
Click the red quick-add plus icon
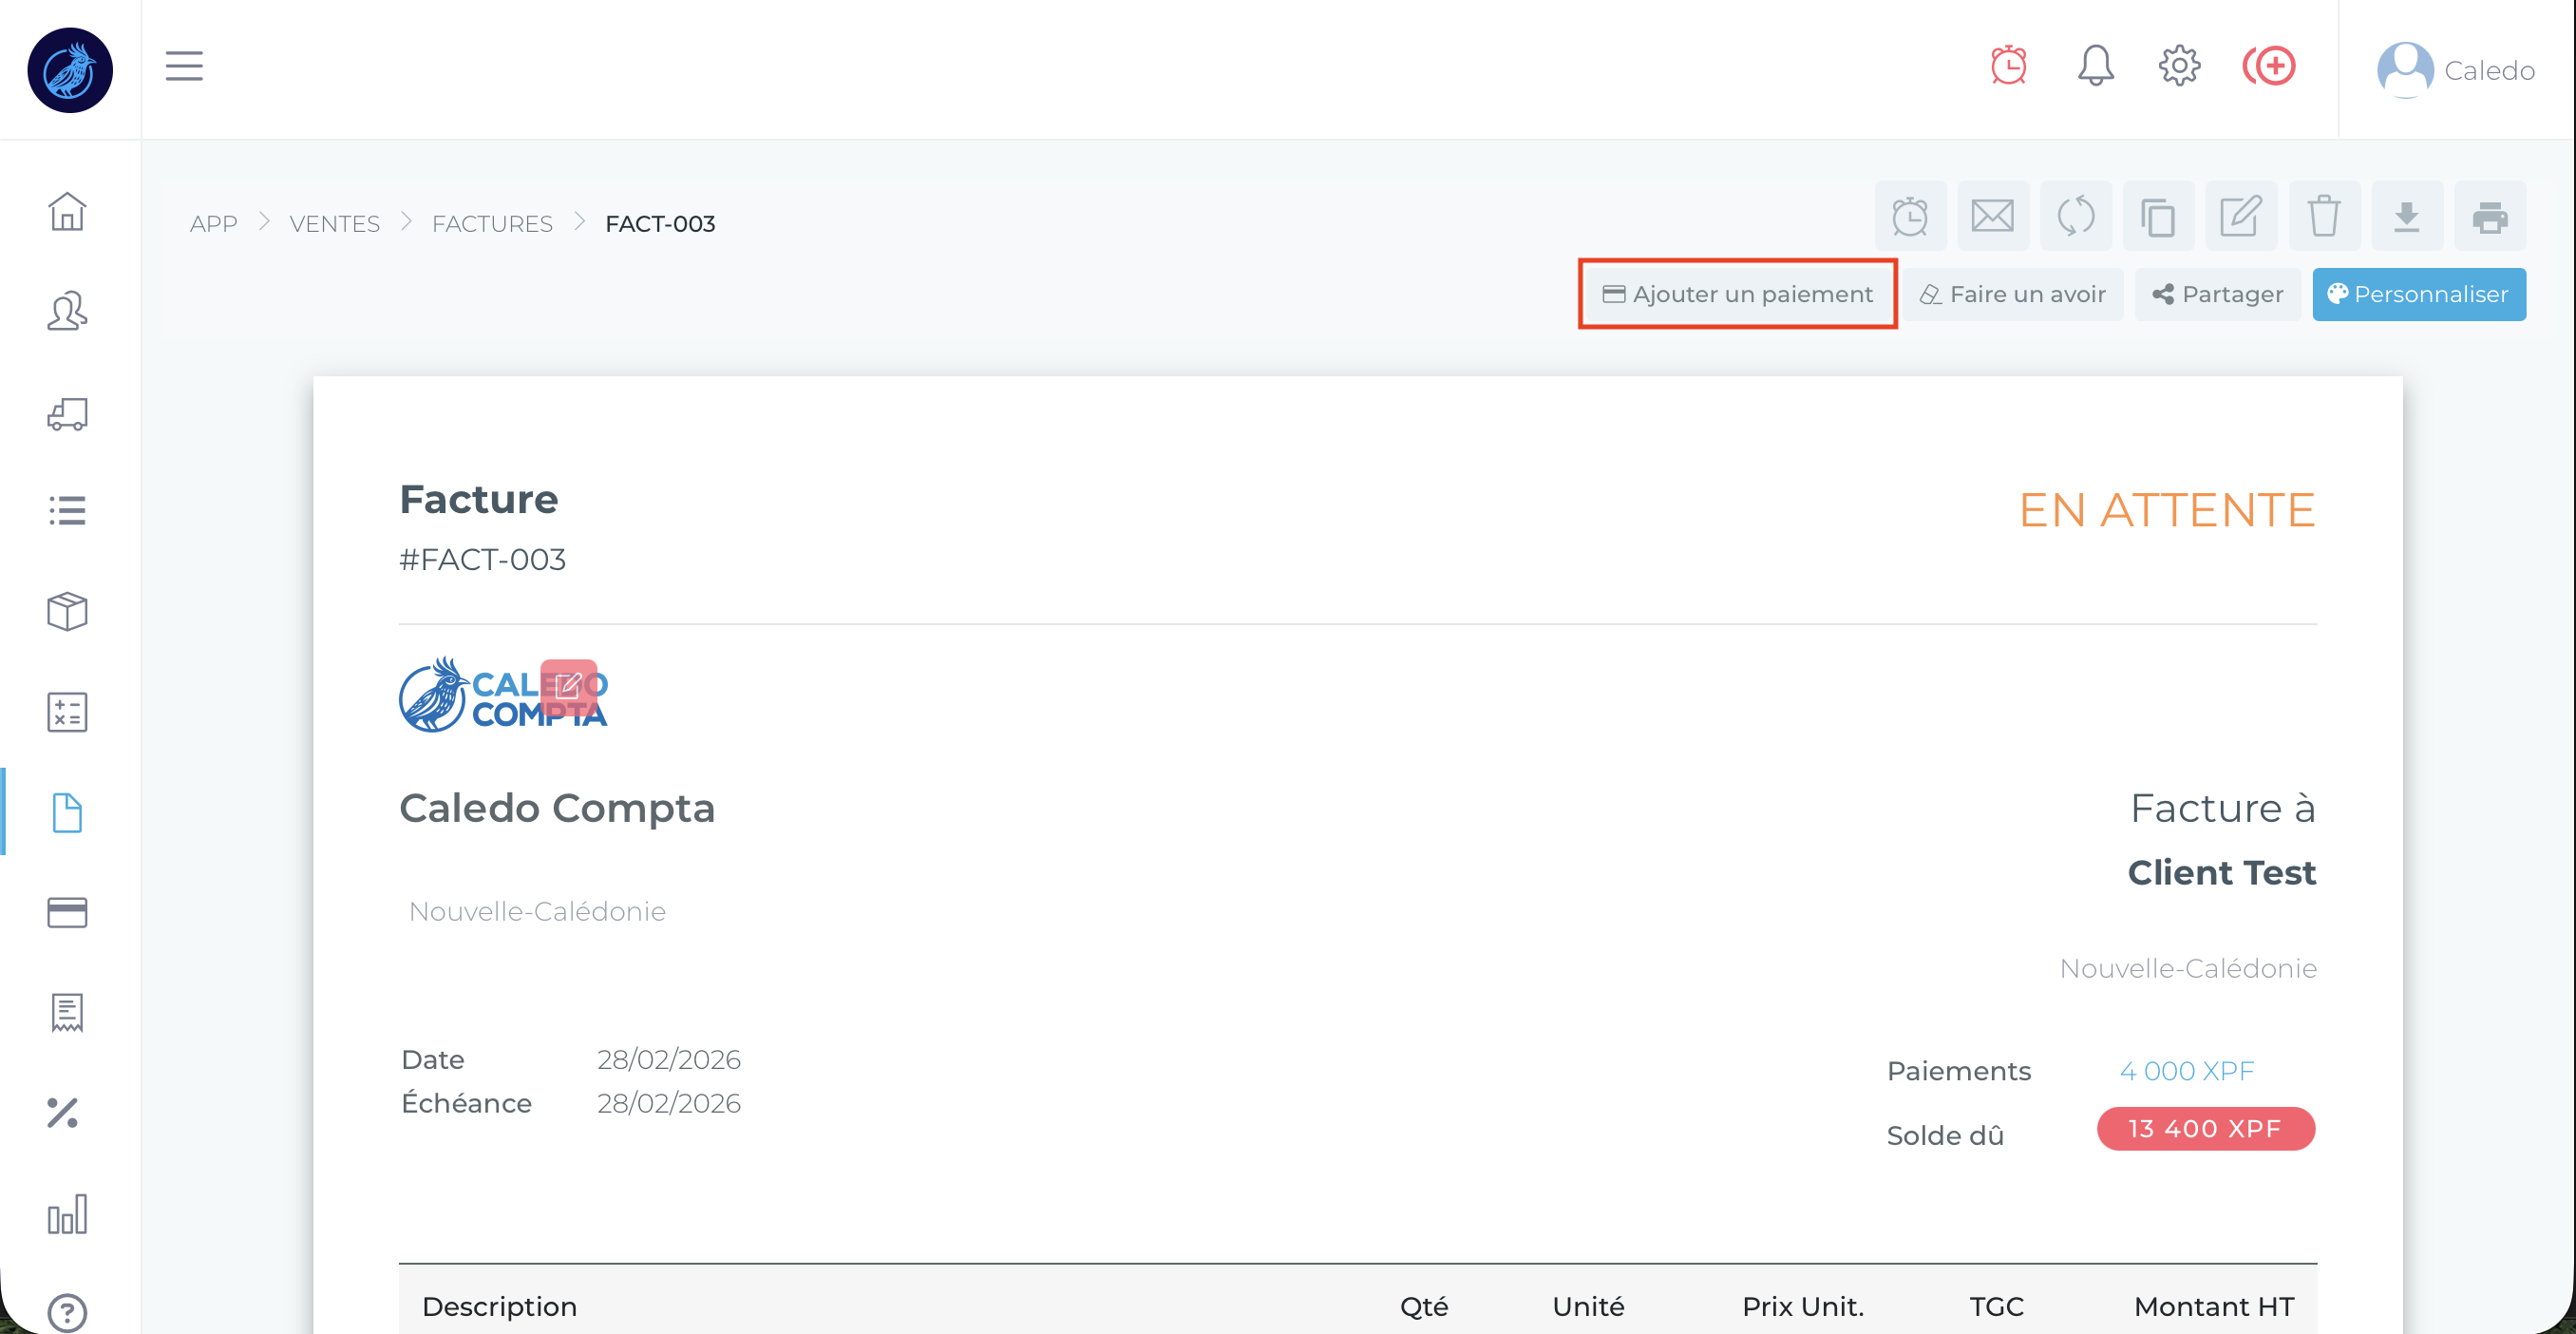click(x=2269, y=66)
